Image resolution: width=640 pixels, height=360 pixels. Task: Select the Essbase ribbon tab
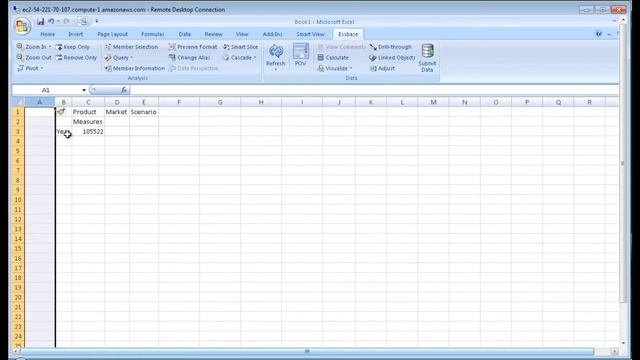[x=348, y=34]
